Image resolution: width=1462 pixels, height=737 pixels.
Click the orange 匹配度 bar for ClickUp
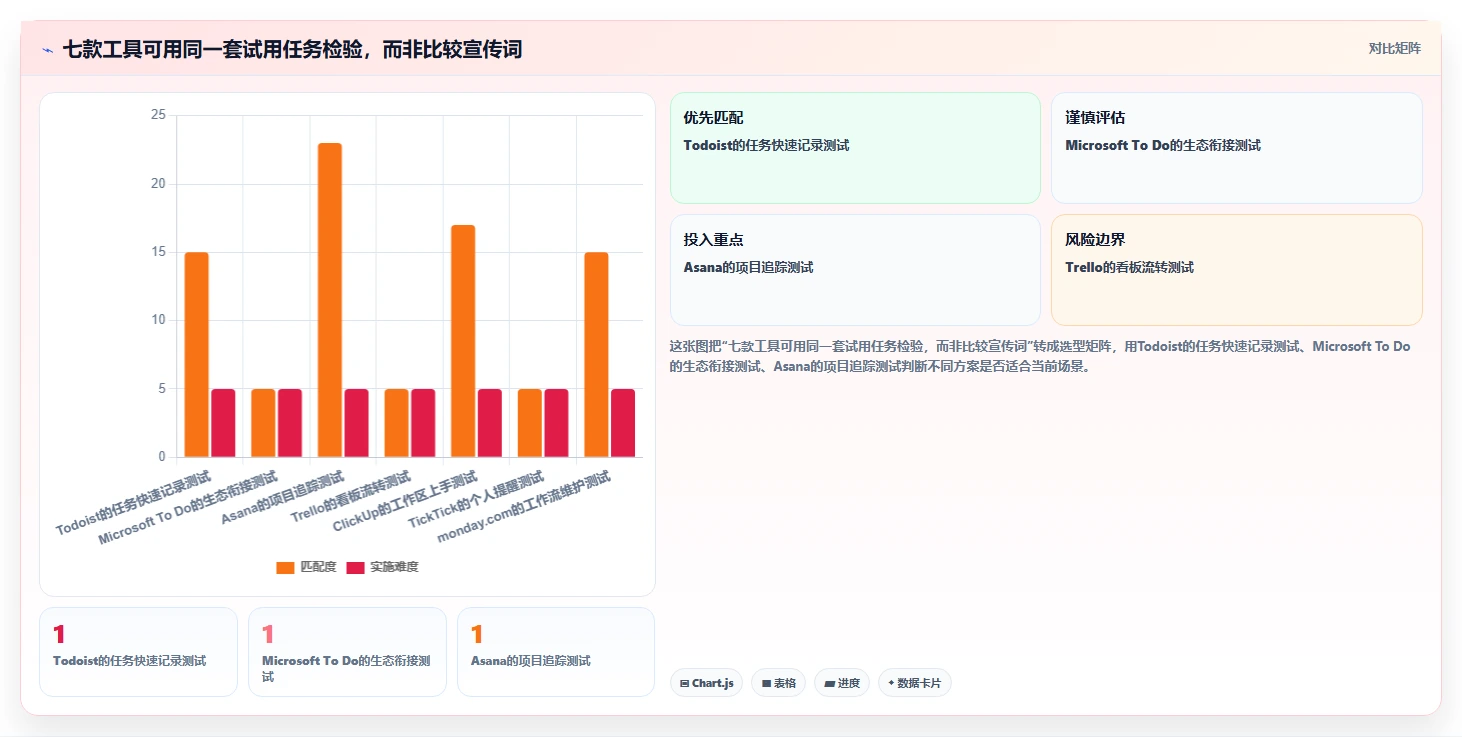tap(463, 341)
